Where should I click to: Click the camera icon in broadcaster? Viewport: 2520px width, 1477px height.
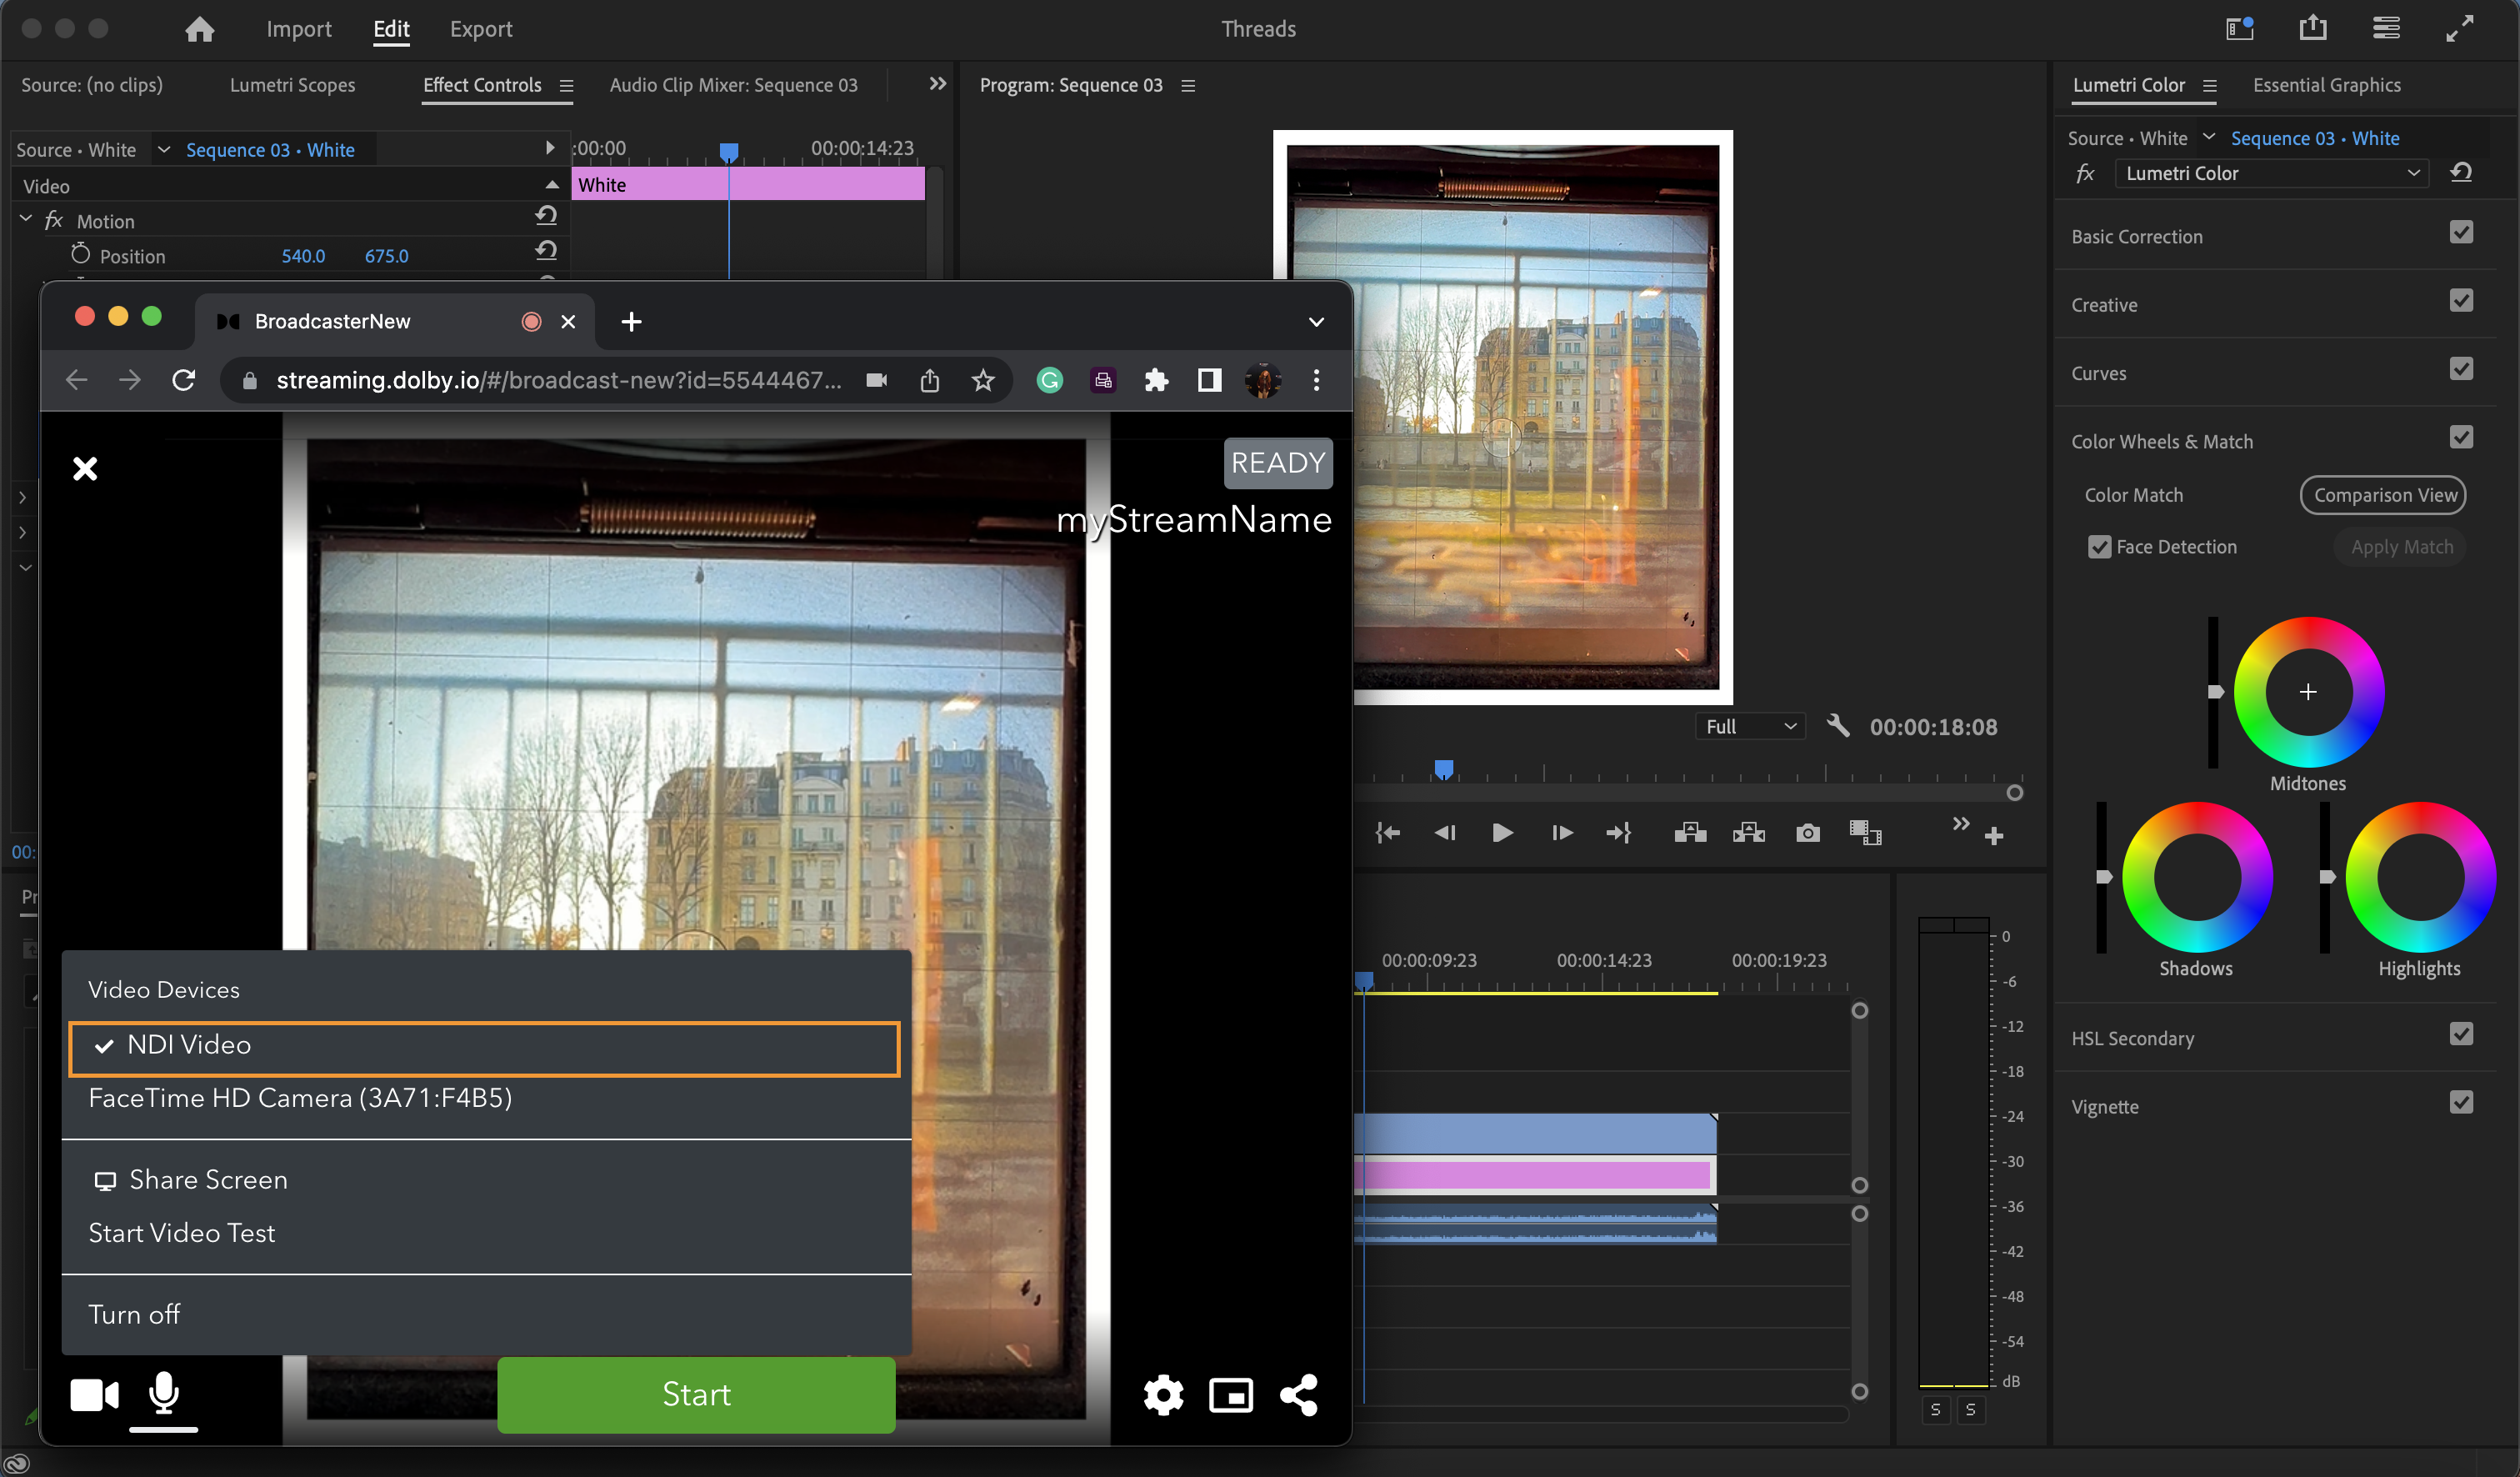point(94,1394)
